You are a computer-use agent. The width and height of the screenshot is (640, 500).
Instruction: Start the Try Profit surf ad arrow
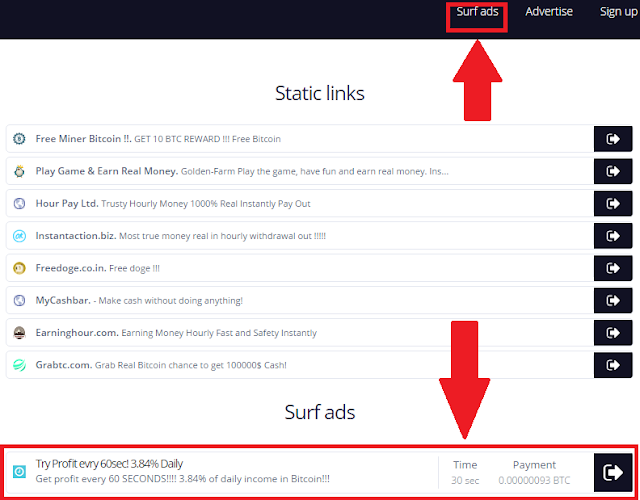point(613,472)
